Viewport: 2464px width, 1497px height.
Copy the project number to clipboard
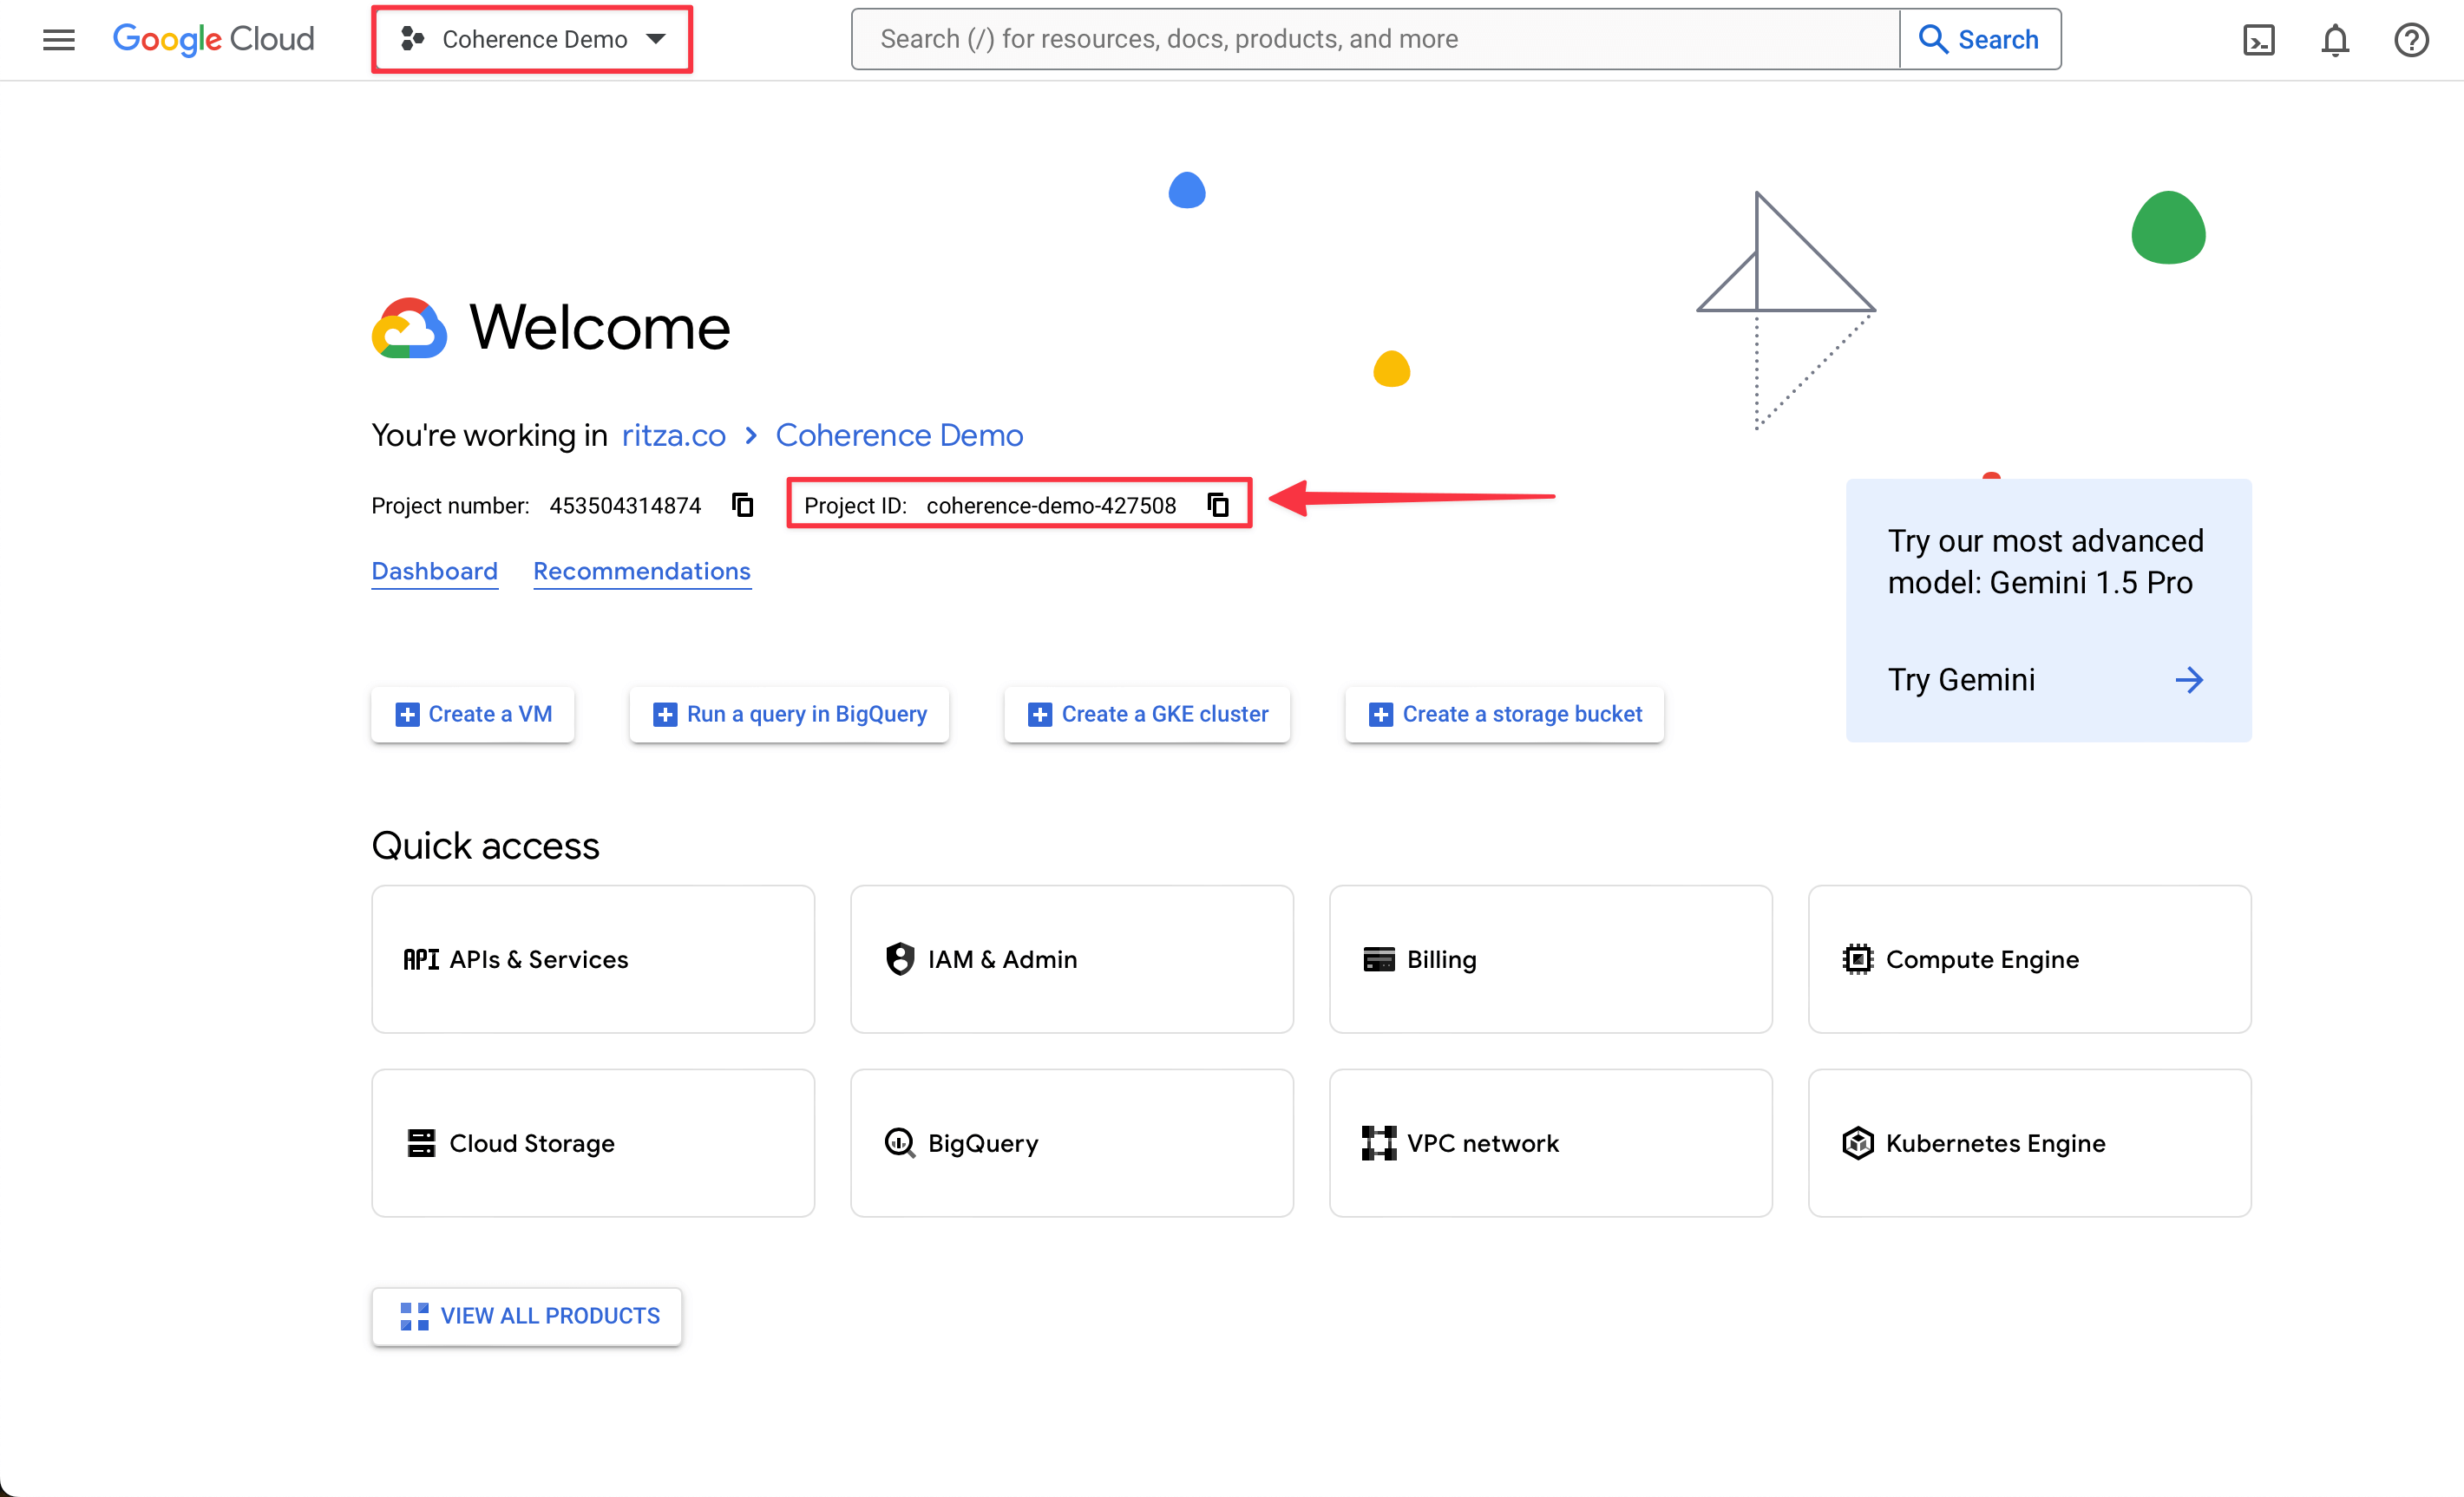tap(742, 505)
